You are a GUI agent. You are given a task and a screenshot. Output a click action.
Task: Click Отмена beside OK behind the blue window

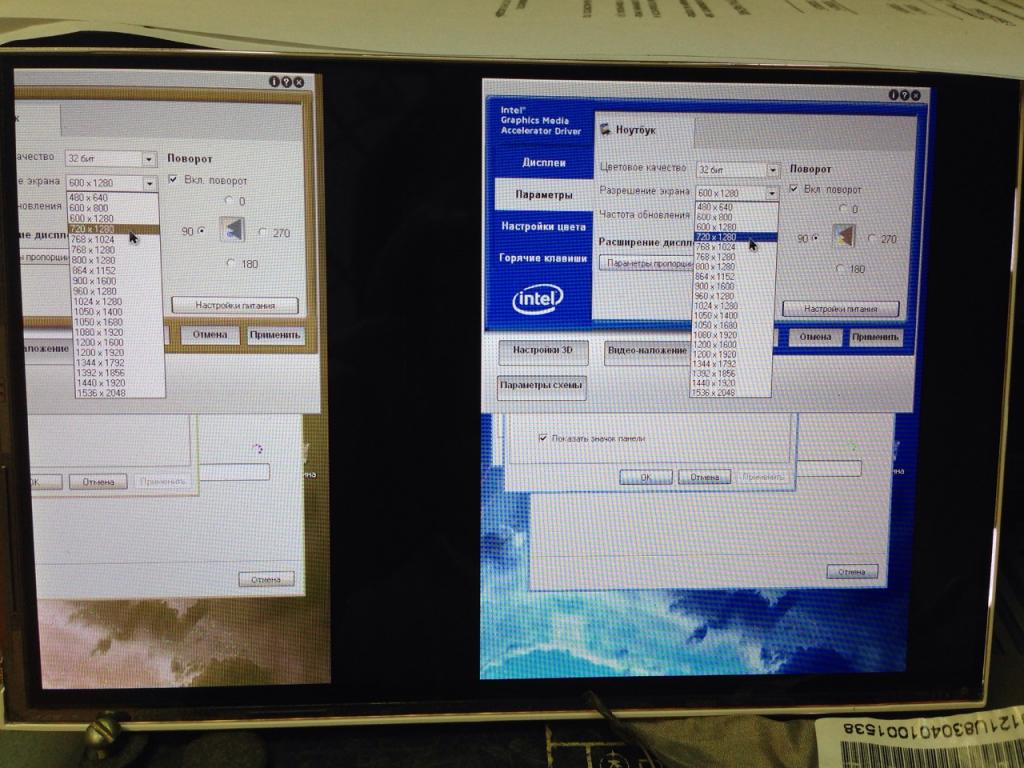click(x=704, y=477)
